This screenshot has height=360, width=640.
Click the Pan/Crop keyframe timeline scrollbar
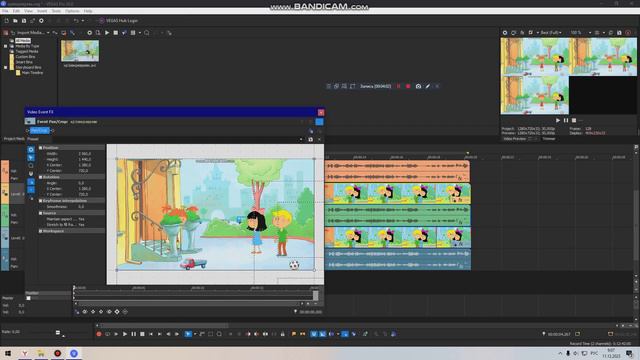pos(188,304)
